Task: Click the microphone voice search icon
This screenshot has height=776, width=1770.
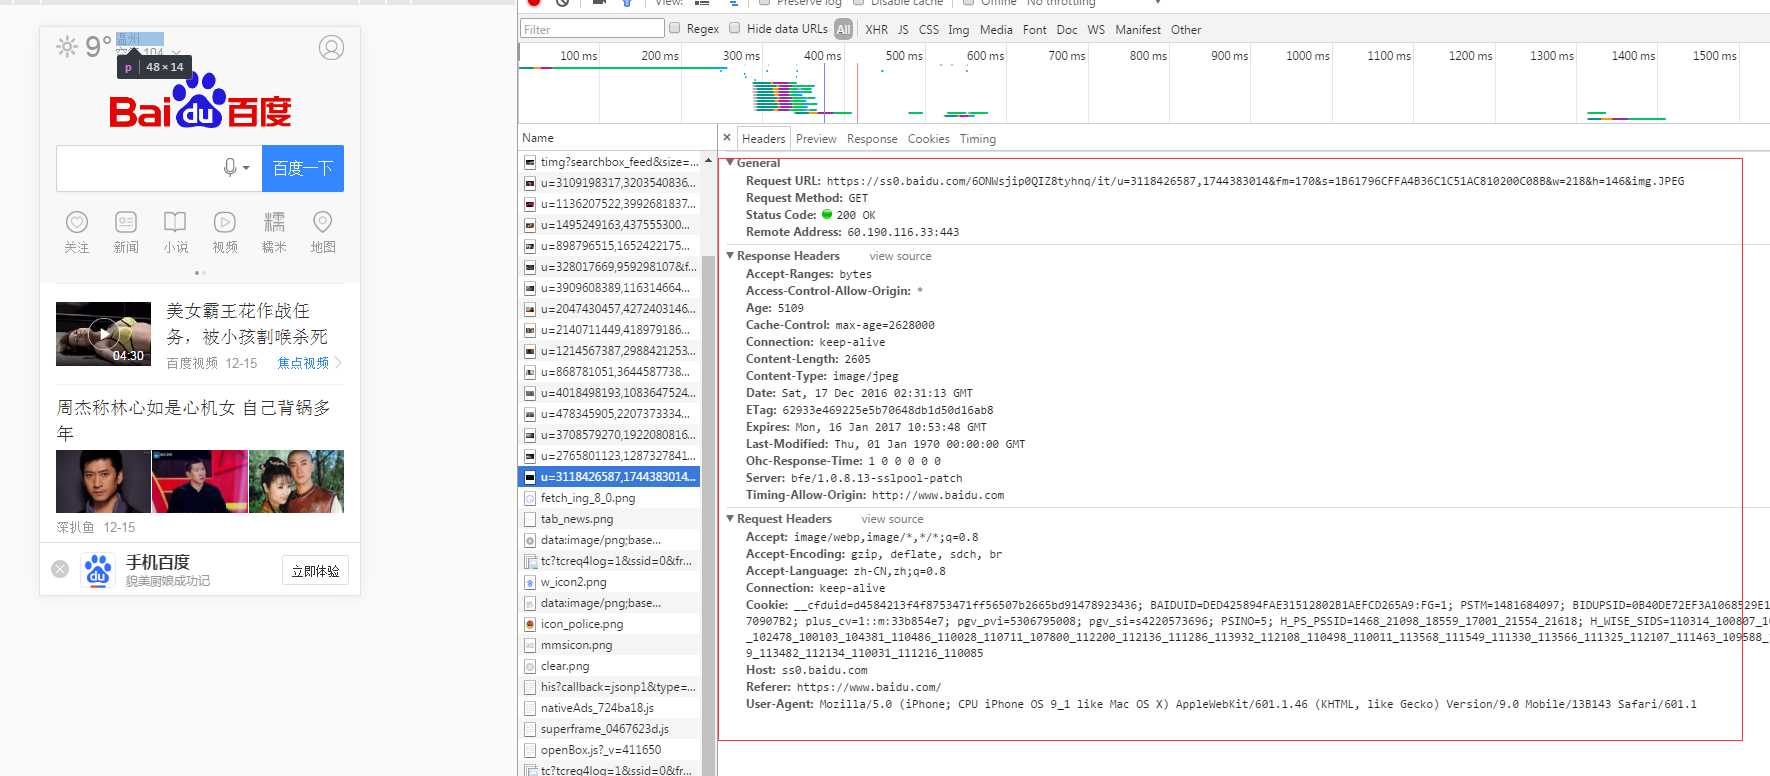Action: point(230,168)
